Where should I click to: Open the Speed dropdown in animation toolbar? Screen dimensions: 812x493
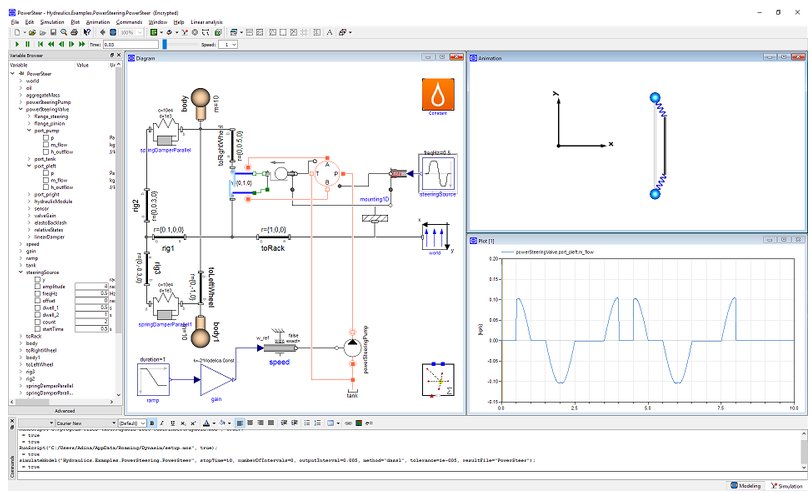point(228,44)
